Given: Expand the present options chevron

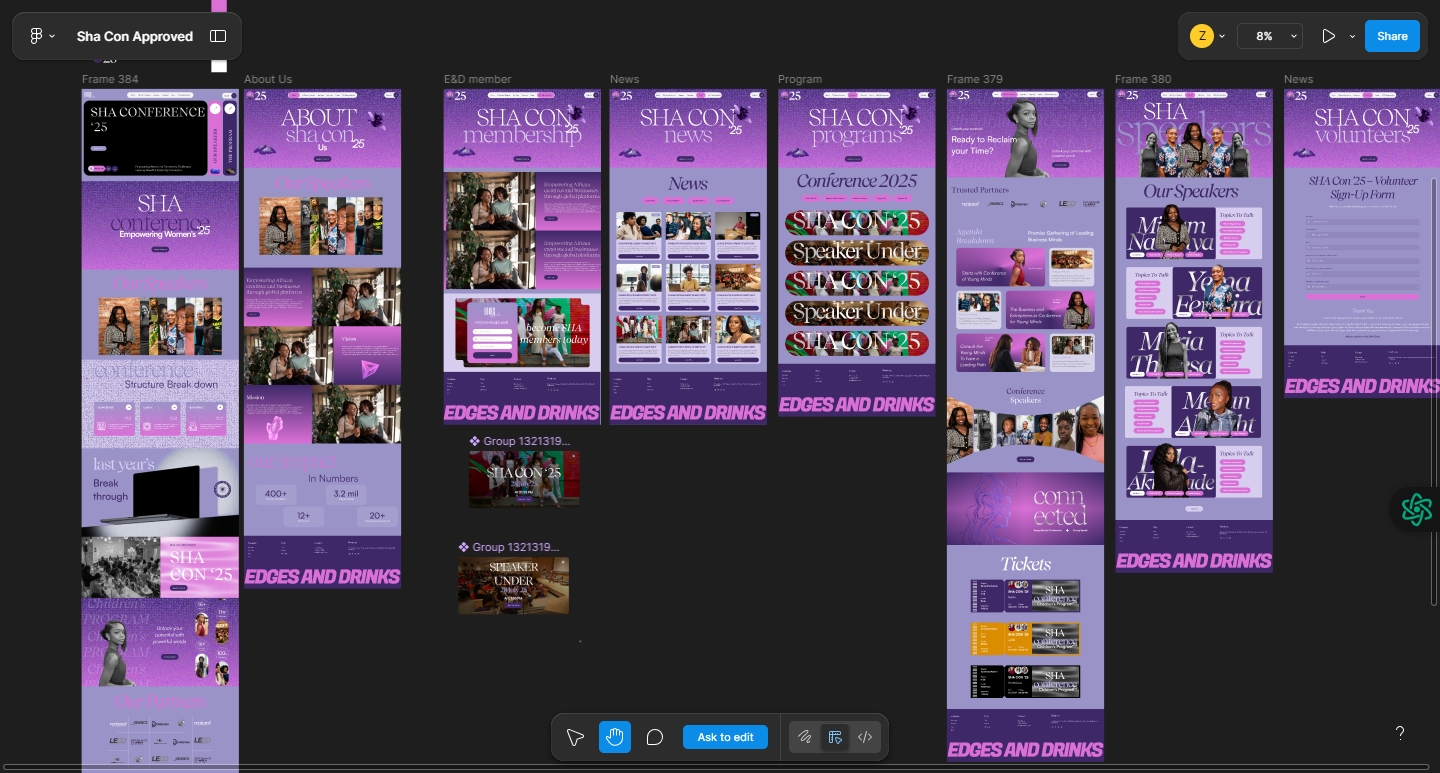Looking at the screenshot, I should [1352, 36].
